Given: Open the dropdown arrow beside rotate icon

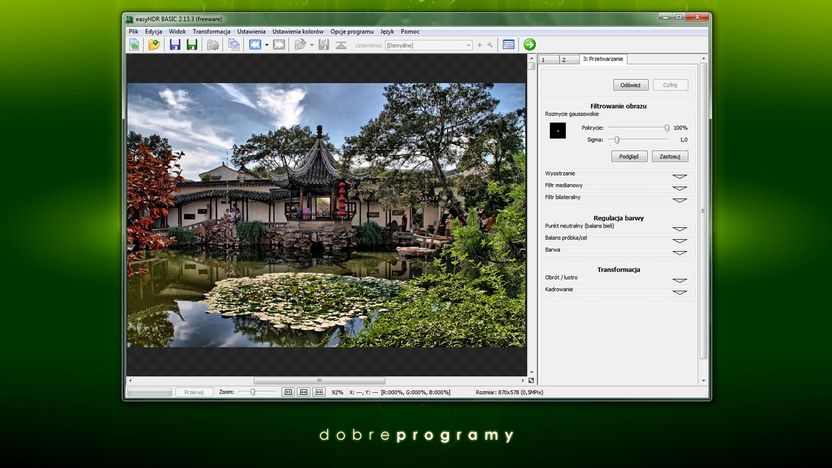Looking at the screenshot, I should 311,45.
